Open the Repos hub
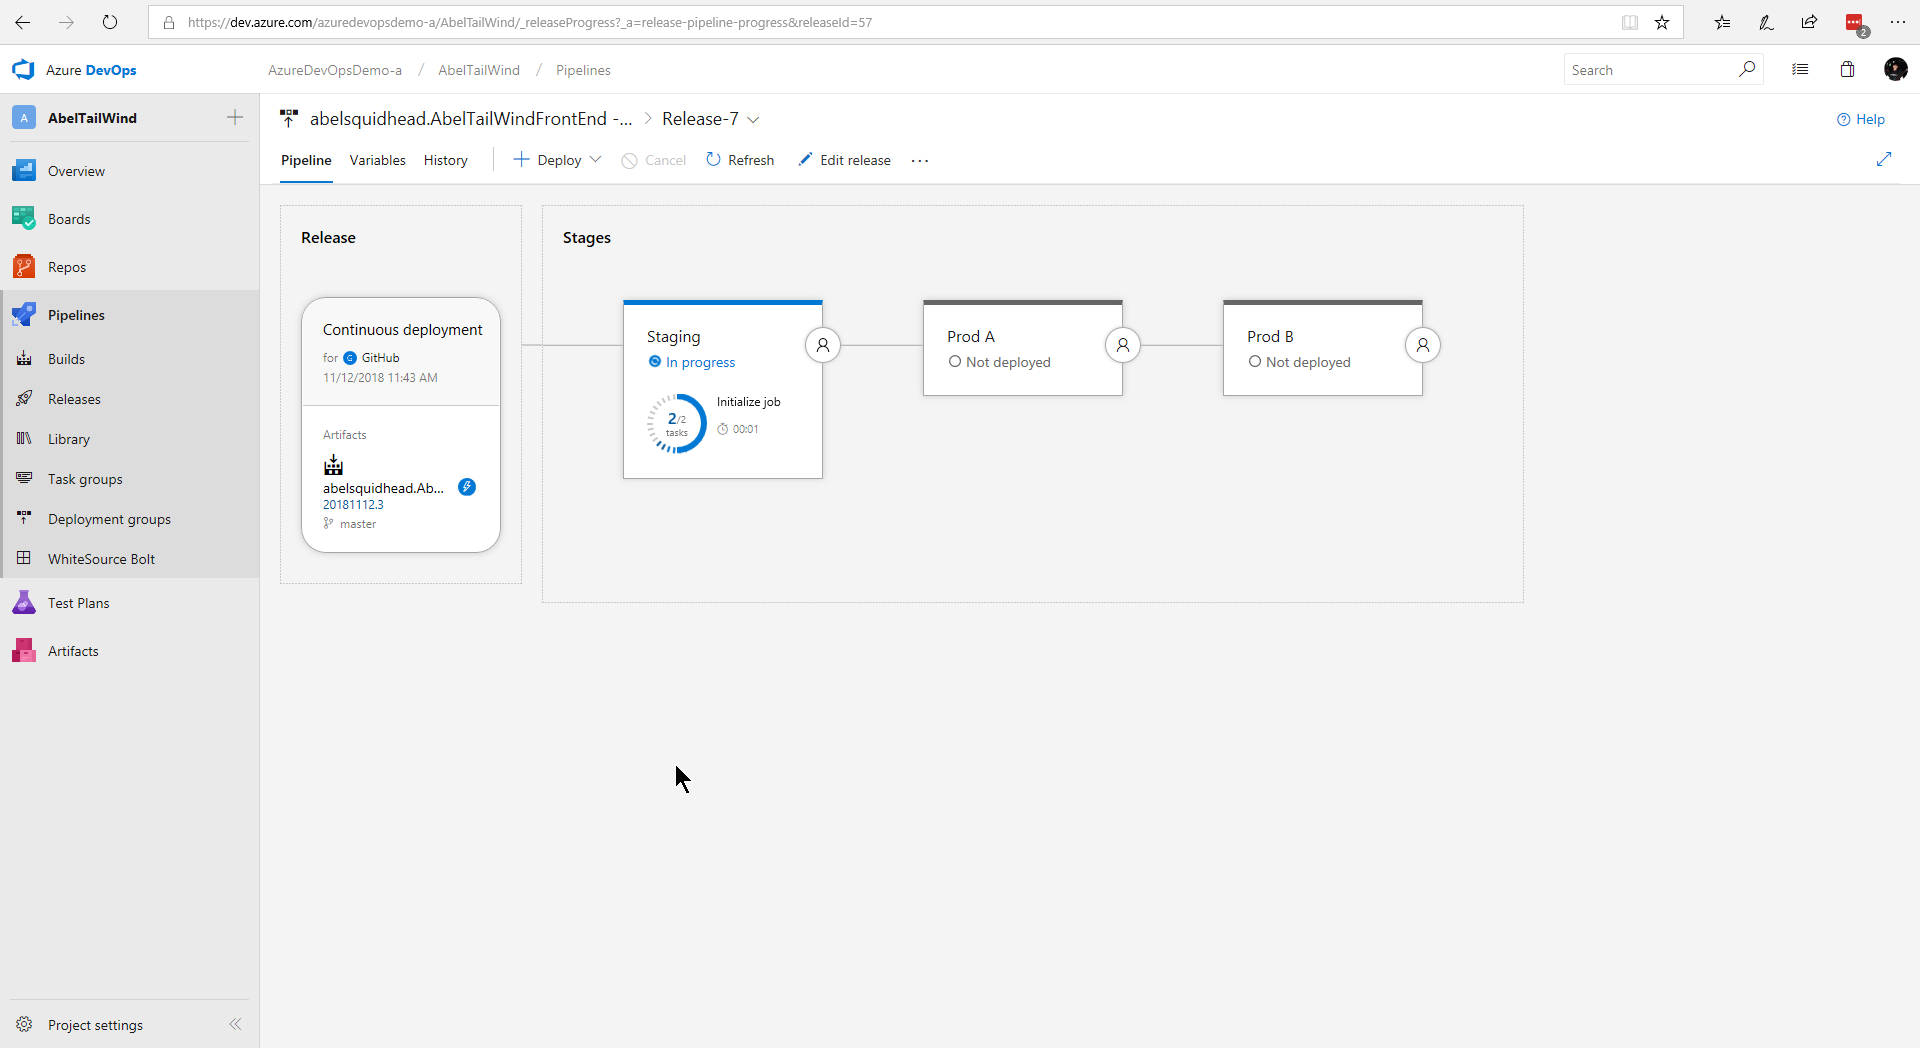Image resolution: width=1920 pixels, height=1048 pixels. click(67, 267)
